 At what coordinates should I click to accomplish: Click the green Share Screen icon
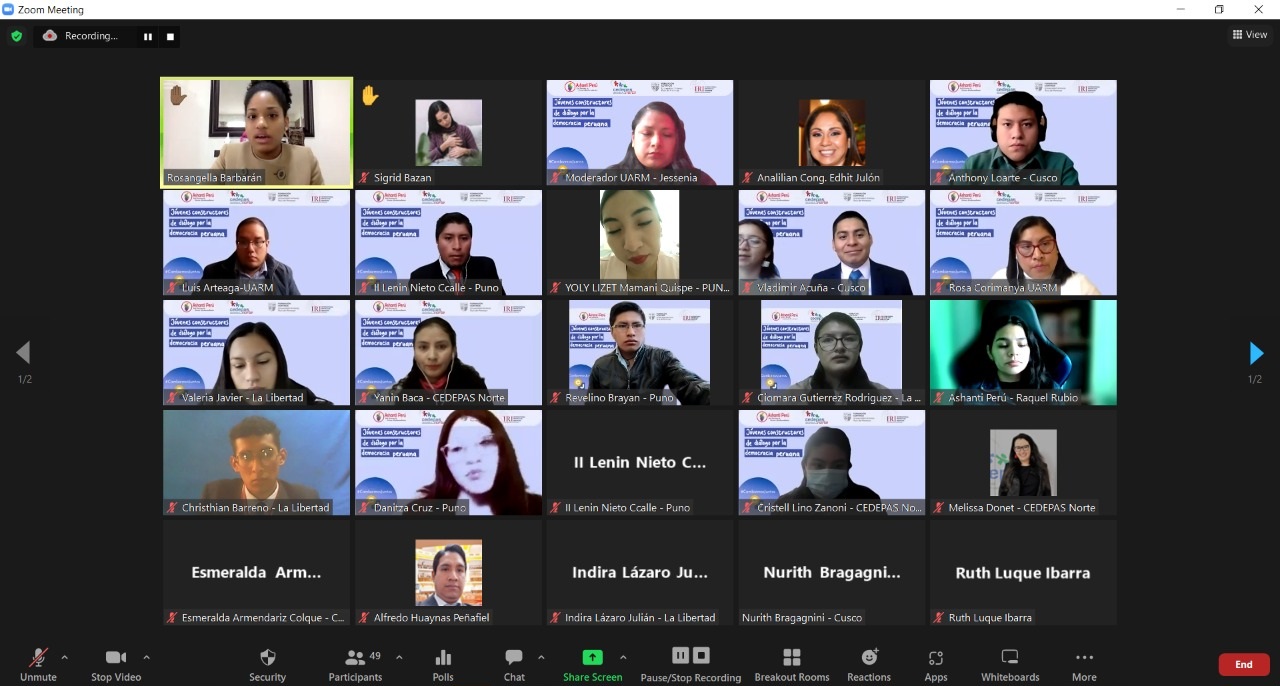[x=592, y=658]
